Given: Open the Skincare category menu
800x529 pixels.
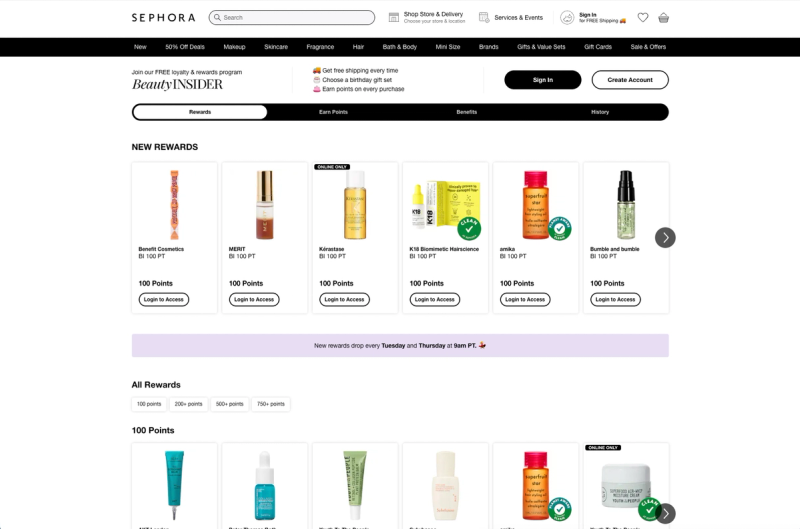Looking at the screenshot, I should click(x=276, y=47).
